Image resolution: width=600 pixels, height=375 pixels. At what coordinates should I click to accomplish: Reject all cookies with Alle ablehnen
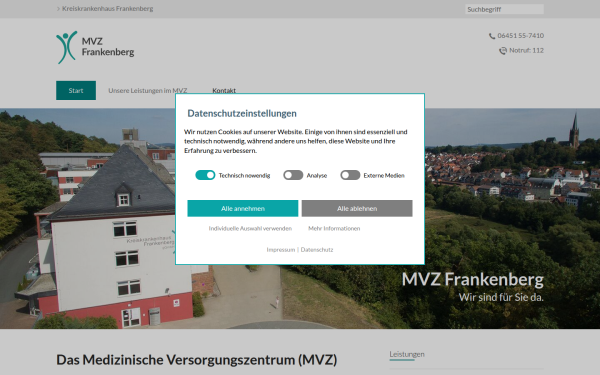point(357,208)
